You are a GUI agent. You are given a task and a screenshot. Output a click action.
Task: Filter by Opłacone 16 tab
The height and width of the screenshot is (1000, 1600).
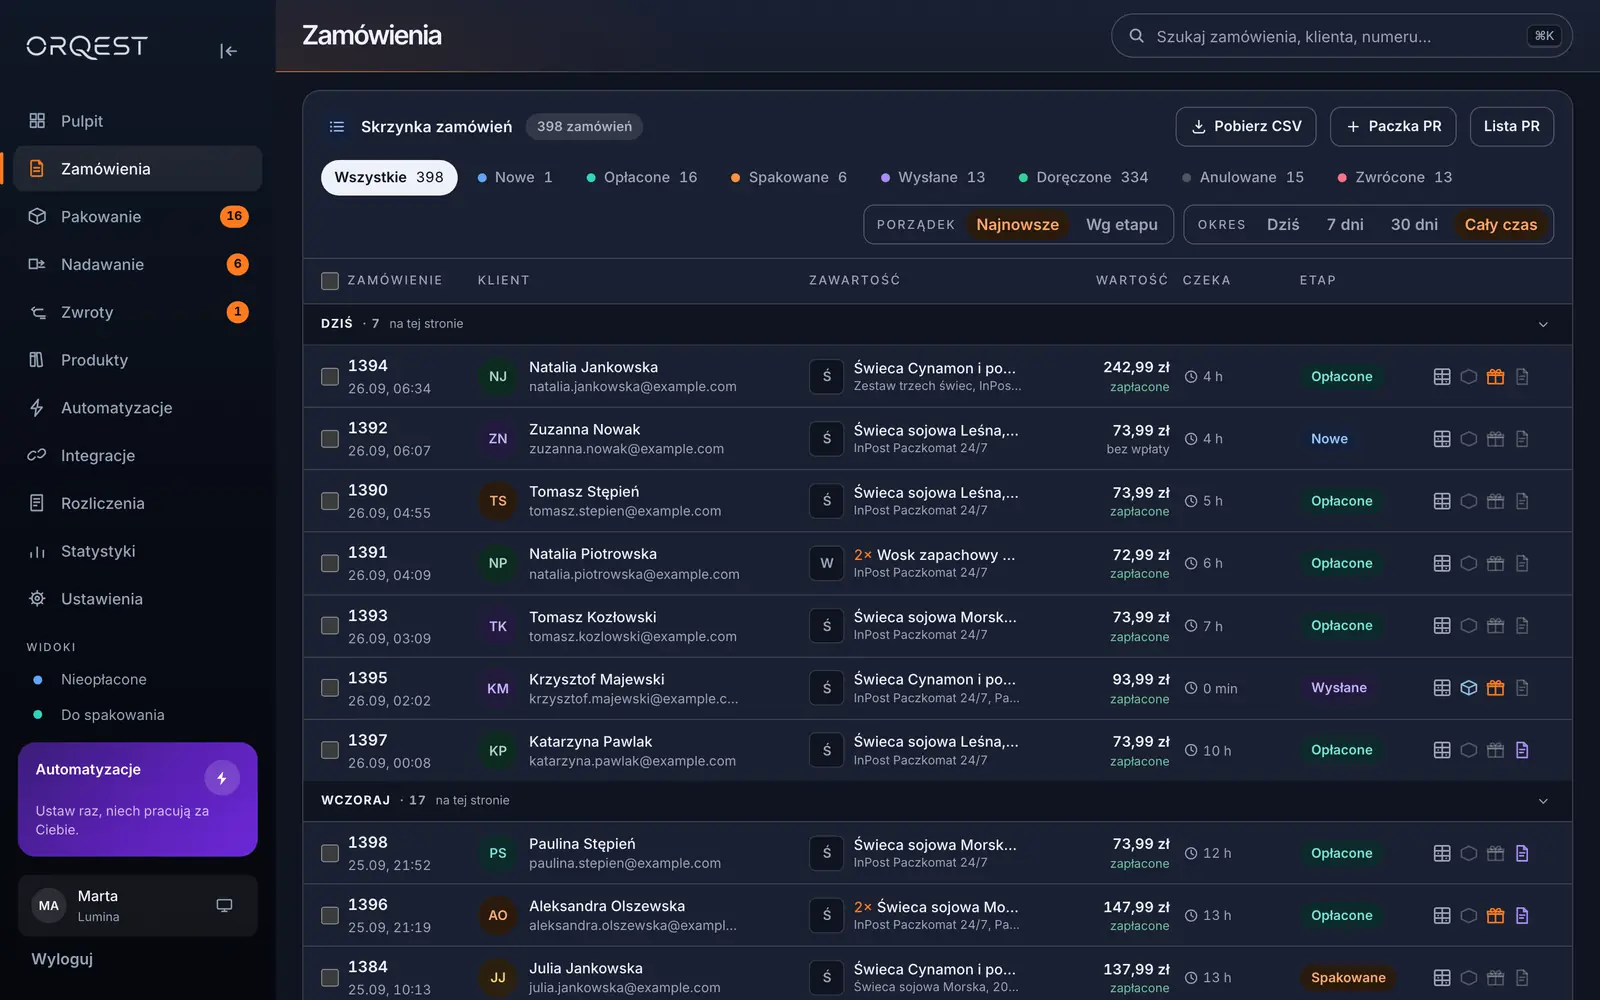641,178
